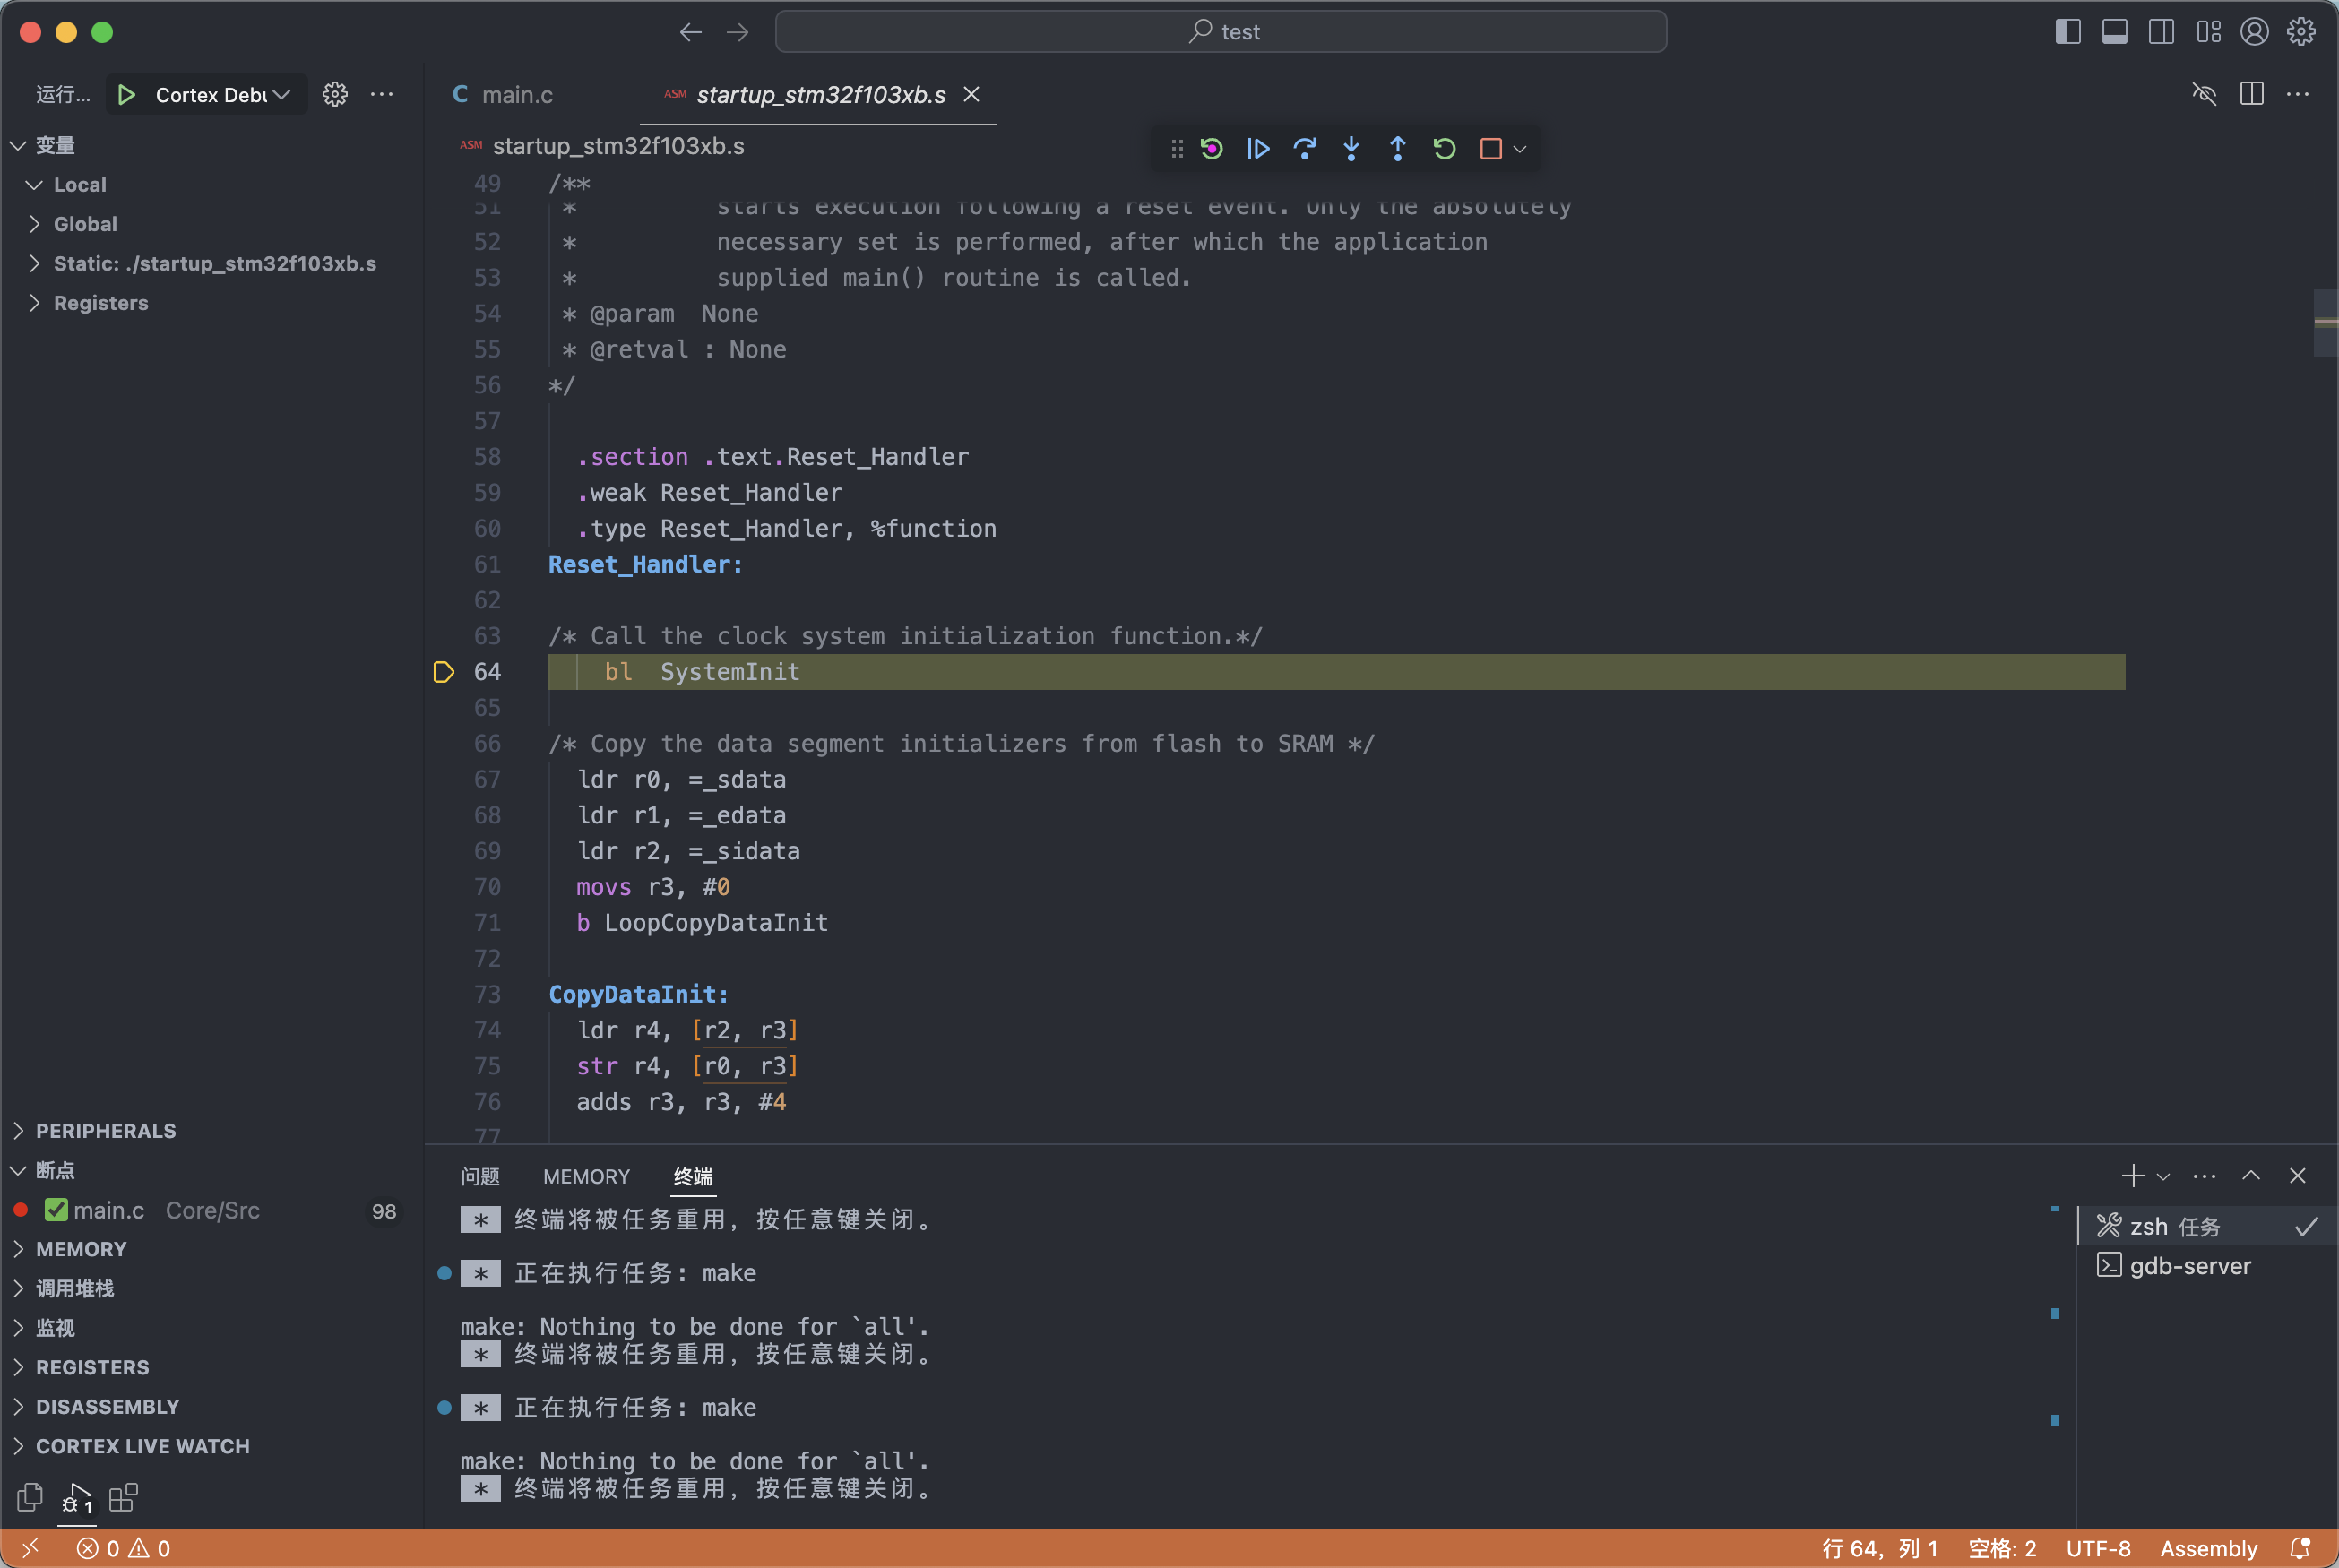Toggle the bottom panel layout icon
This screenshot has height=1568, width=2339.
tap(2114, 32)
